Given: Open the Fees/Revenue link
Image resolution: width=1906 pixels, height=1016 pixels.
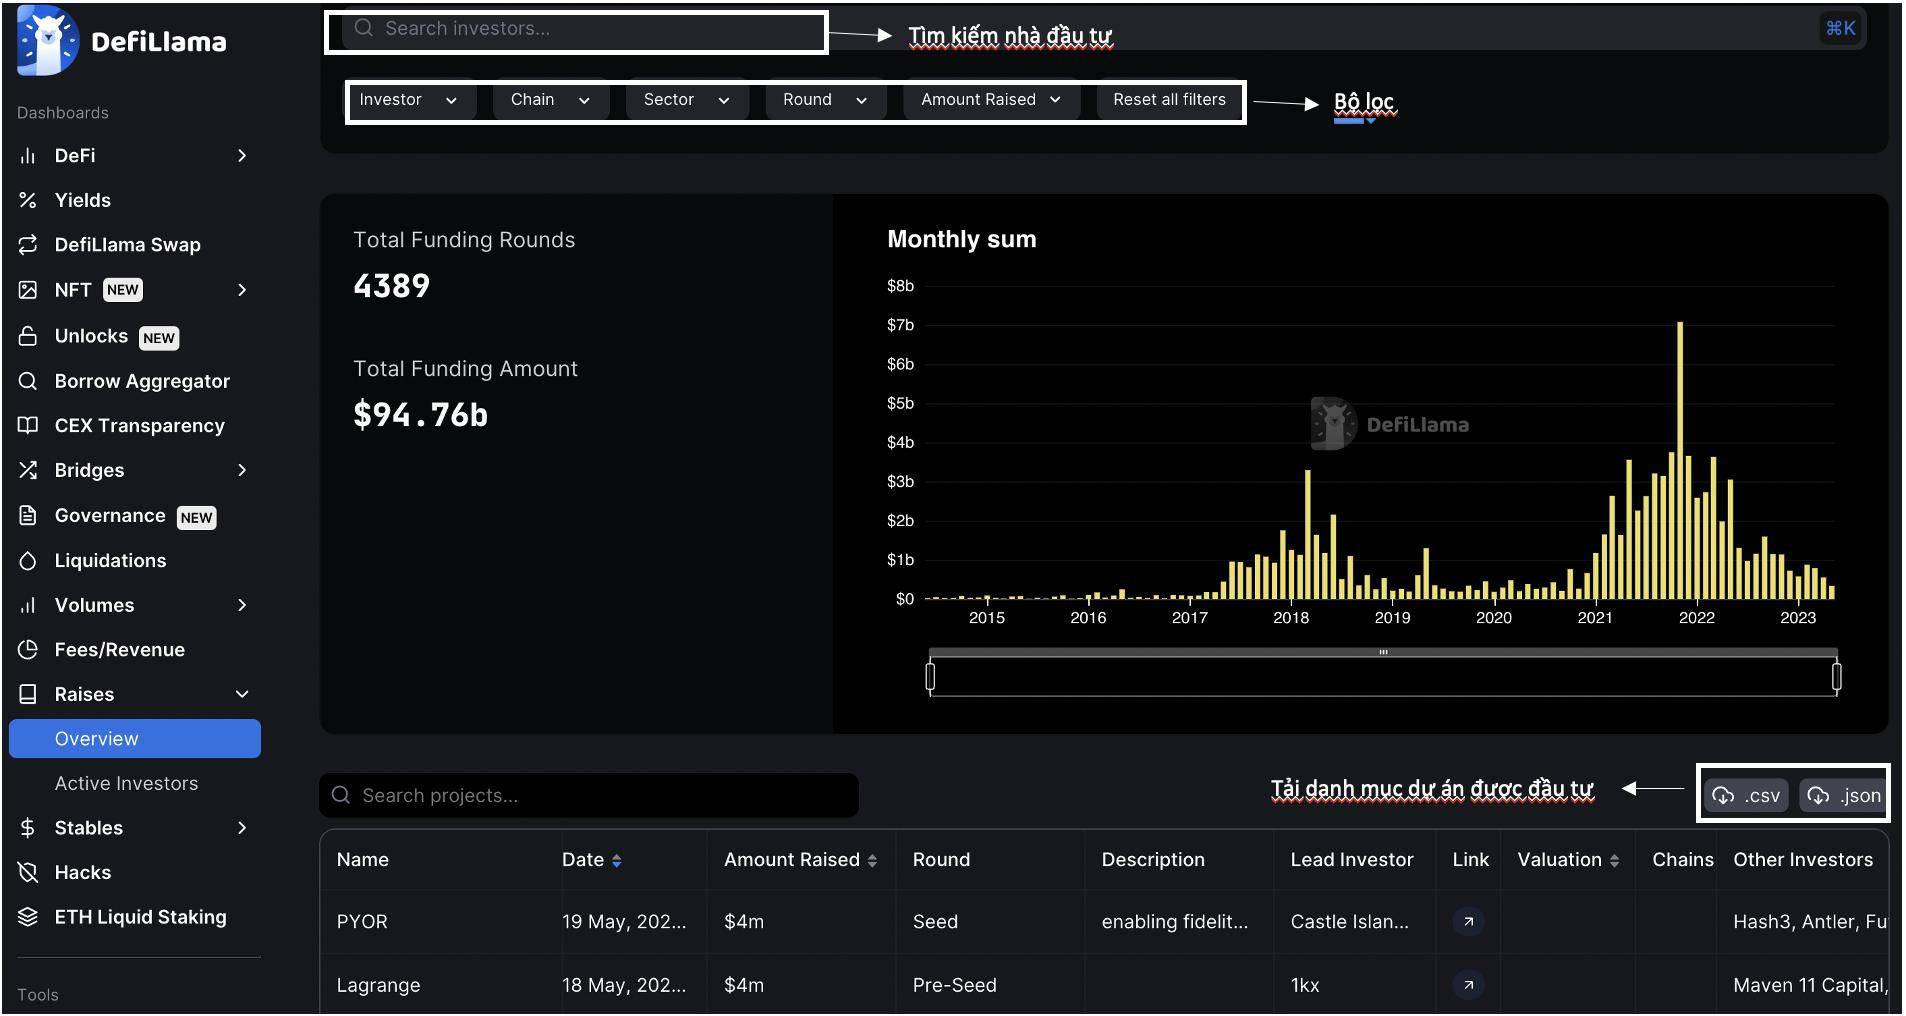Looking at the screenshot, I should [x=120, y=649].
